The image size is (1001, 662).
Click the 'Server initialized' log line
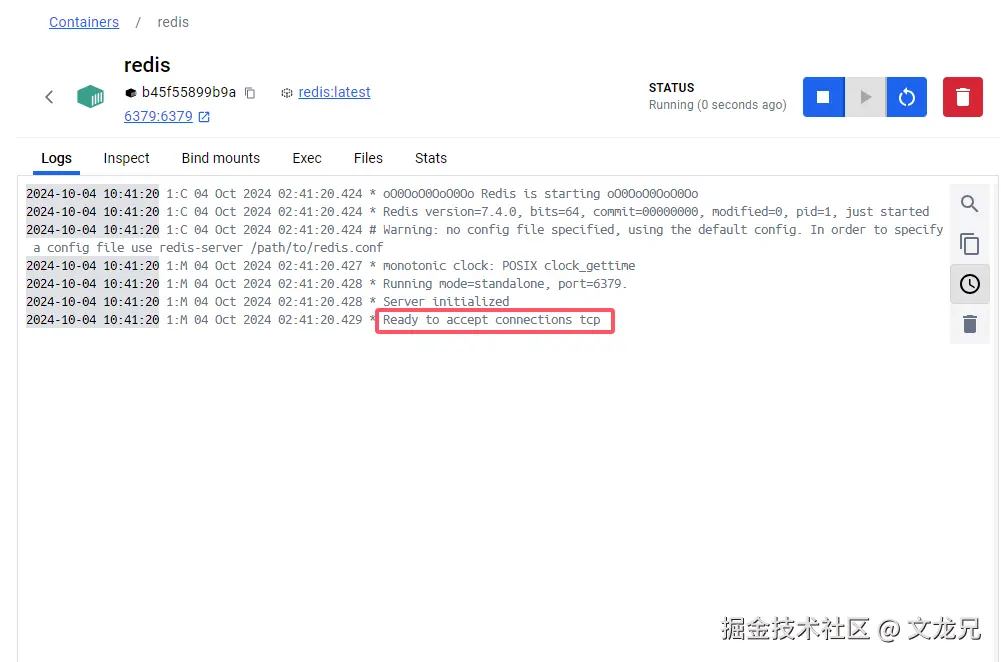coord(268,301)
